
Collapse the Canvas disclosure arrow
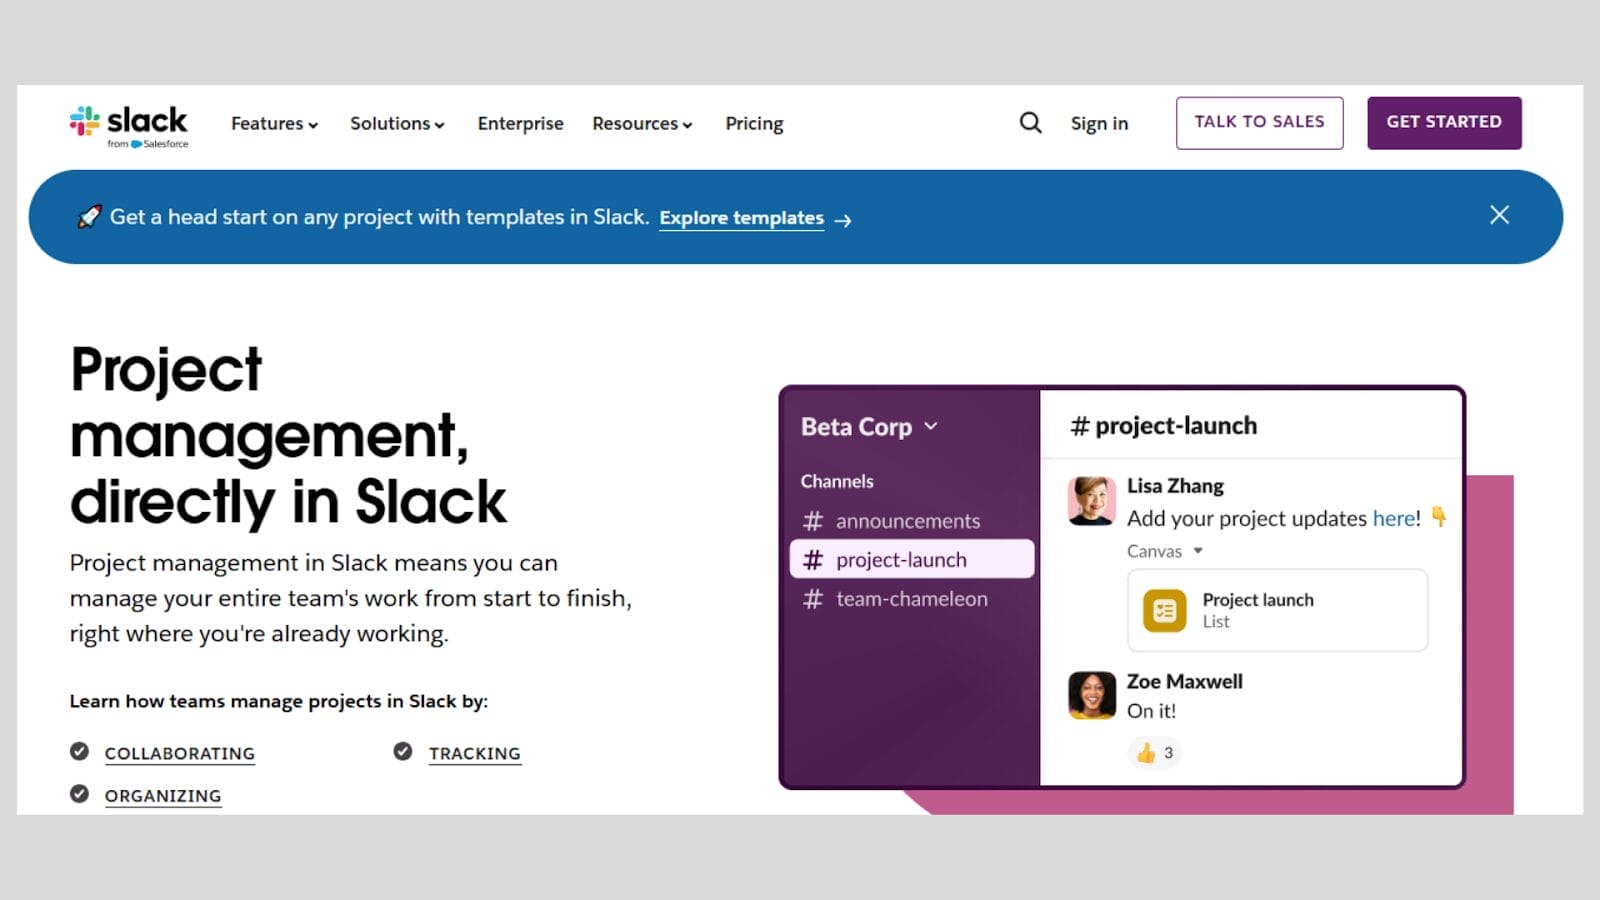click(x=1197, y=551)
